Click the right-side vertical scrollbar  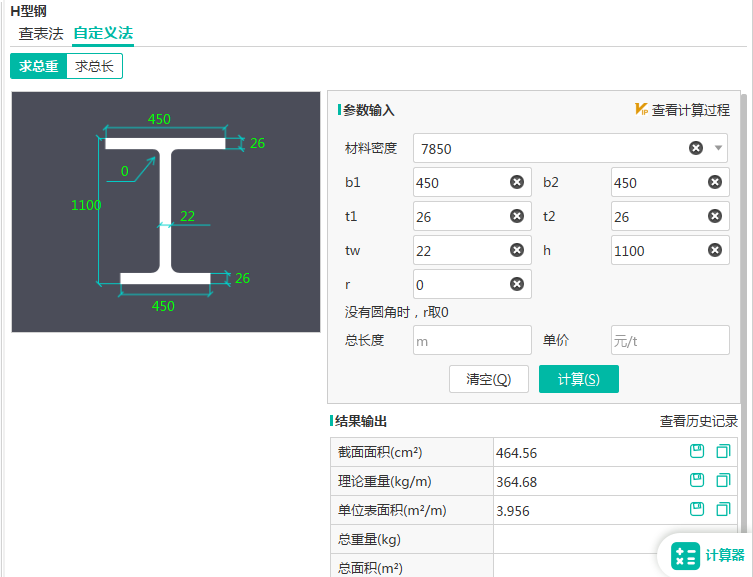point(745,312)
